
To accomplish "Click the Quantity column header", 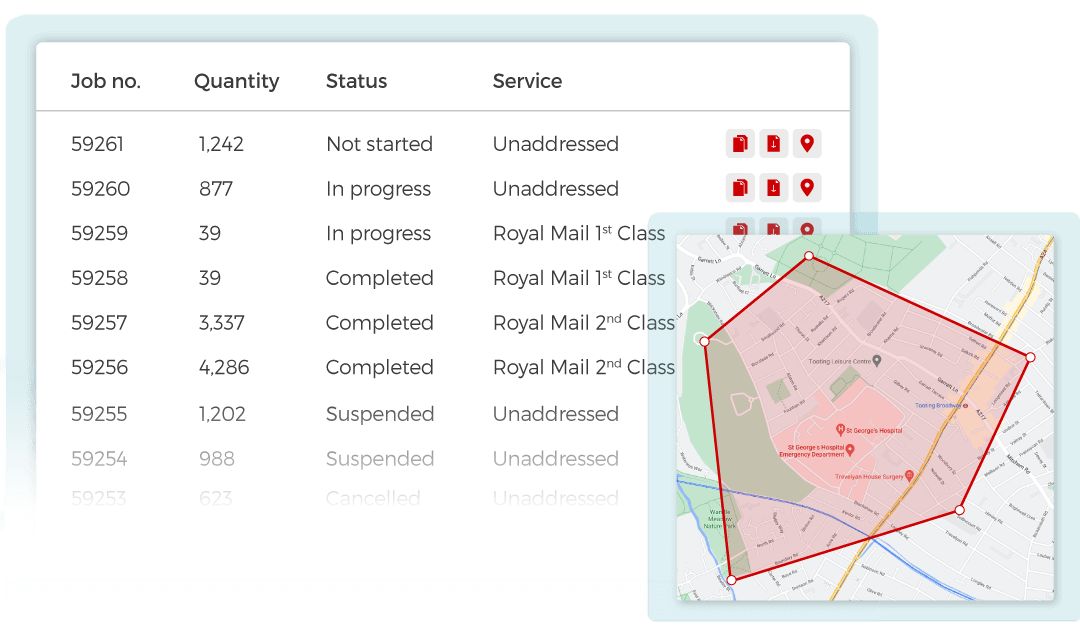I will tap(236, 82).
